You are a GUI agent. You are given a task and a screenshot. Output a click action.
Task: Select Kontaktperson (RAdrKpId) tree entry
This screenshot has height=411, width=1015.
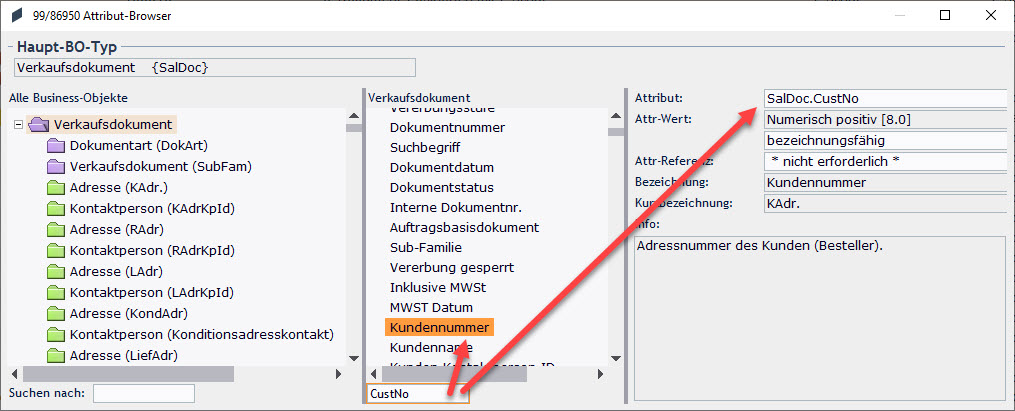[x=152, y=250]
